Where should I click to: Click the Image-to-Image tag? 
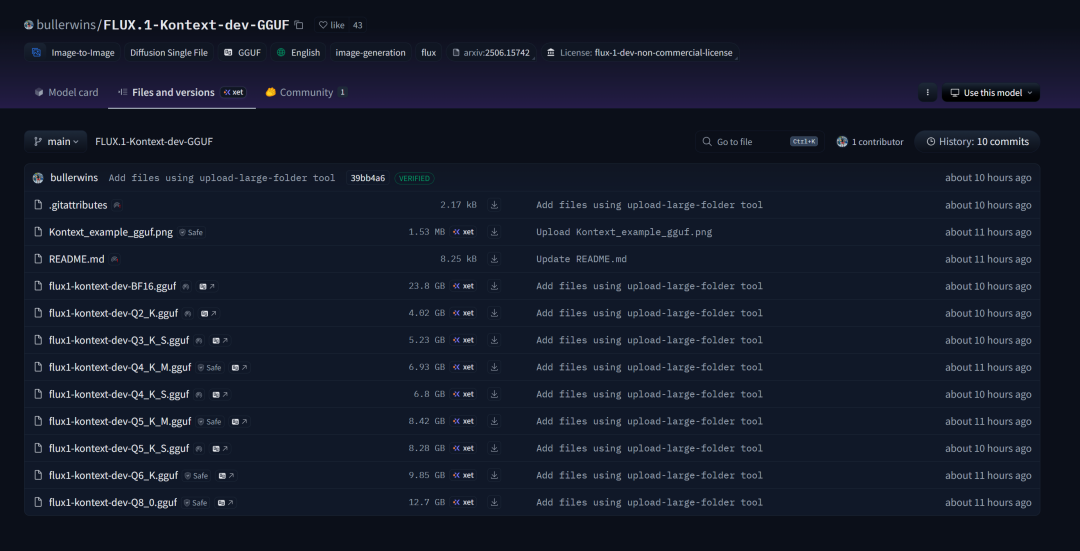[73, 52]
